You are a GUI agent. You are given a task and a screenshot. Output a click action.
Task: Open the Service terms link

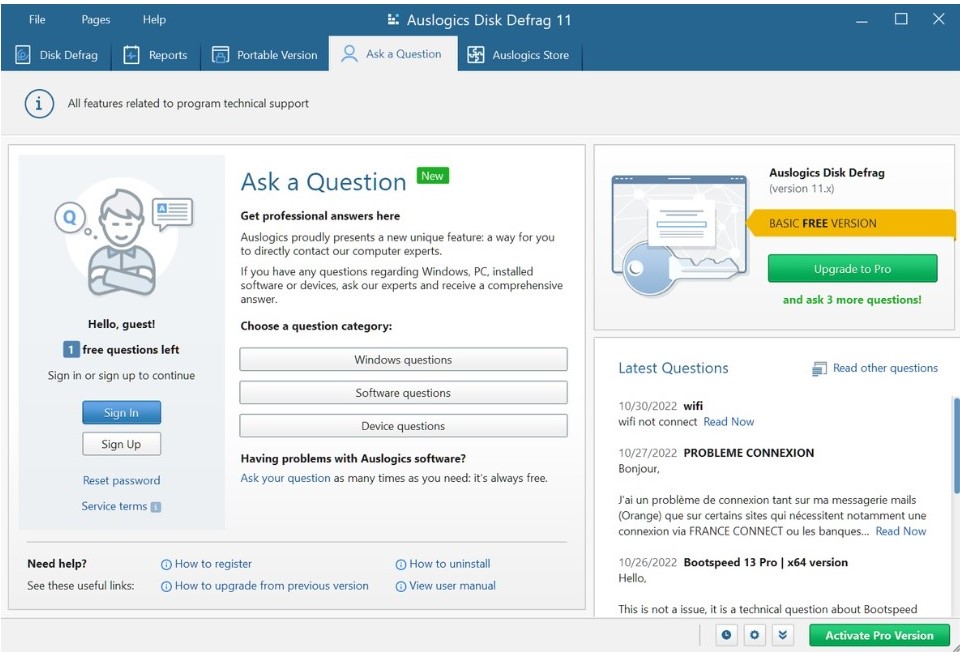click(x=114, y=506)
